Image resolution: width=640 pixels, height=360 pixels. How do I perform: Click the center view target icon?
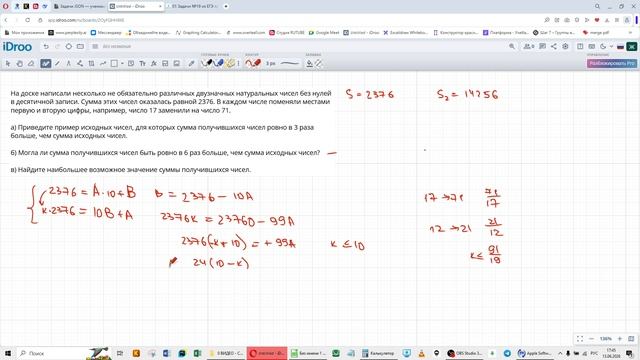pyautogui.click(x=69, y=47)
